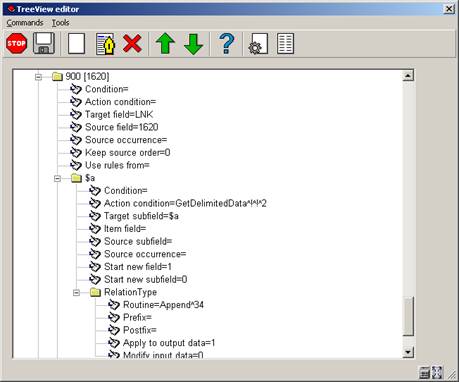Click the document with yellow arrow icon
459x382 pixels.
(105, 44)
